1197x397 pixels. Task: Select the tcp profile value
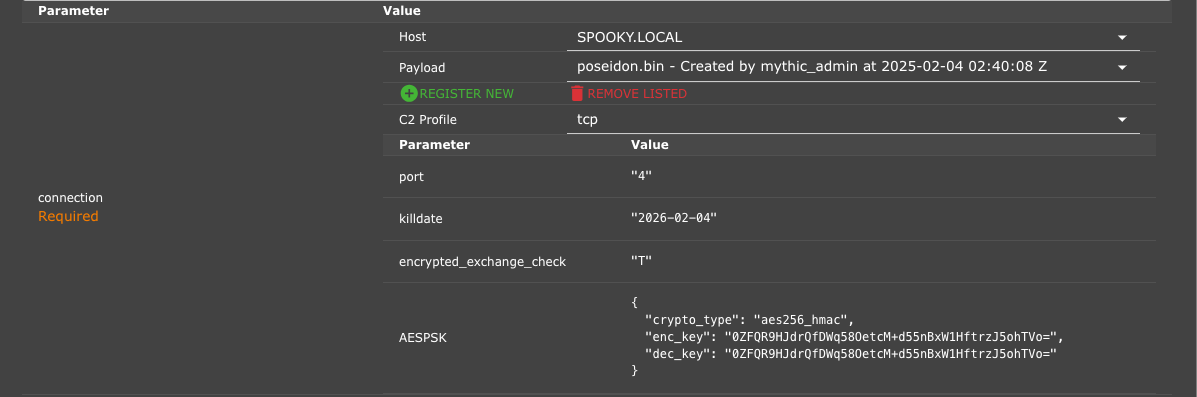point(853,120)
